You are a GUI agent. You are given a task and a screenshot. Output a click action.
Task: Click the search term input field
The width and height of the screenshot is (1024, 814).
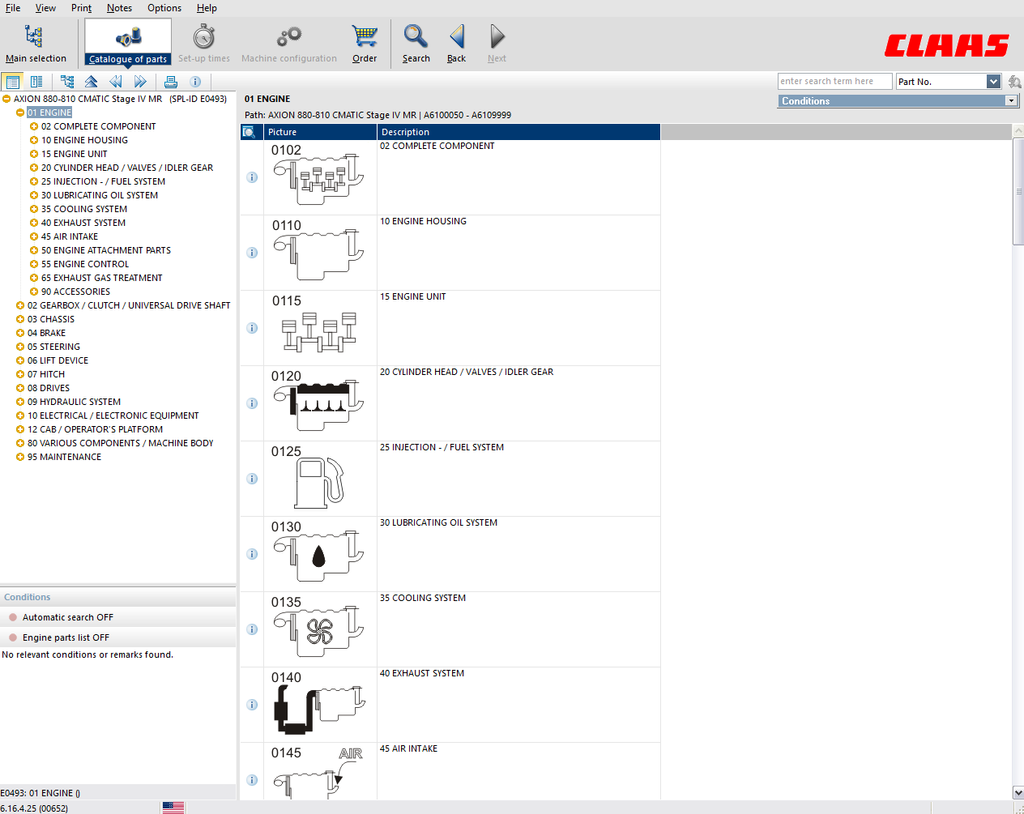coord(835,82)
